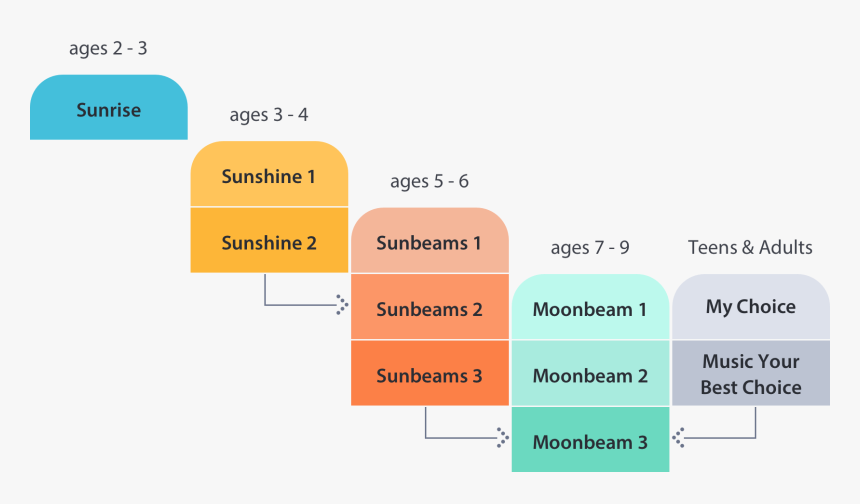
Task: Select the Moonbeam 1 block
Action: click(590, 308)
